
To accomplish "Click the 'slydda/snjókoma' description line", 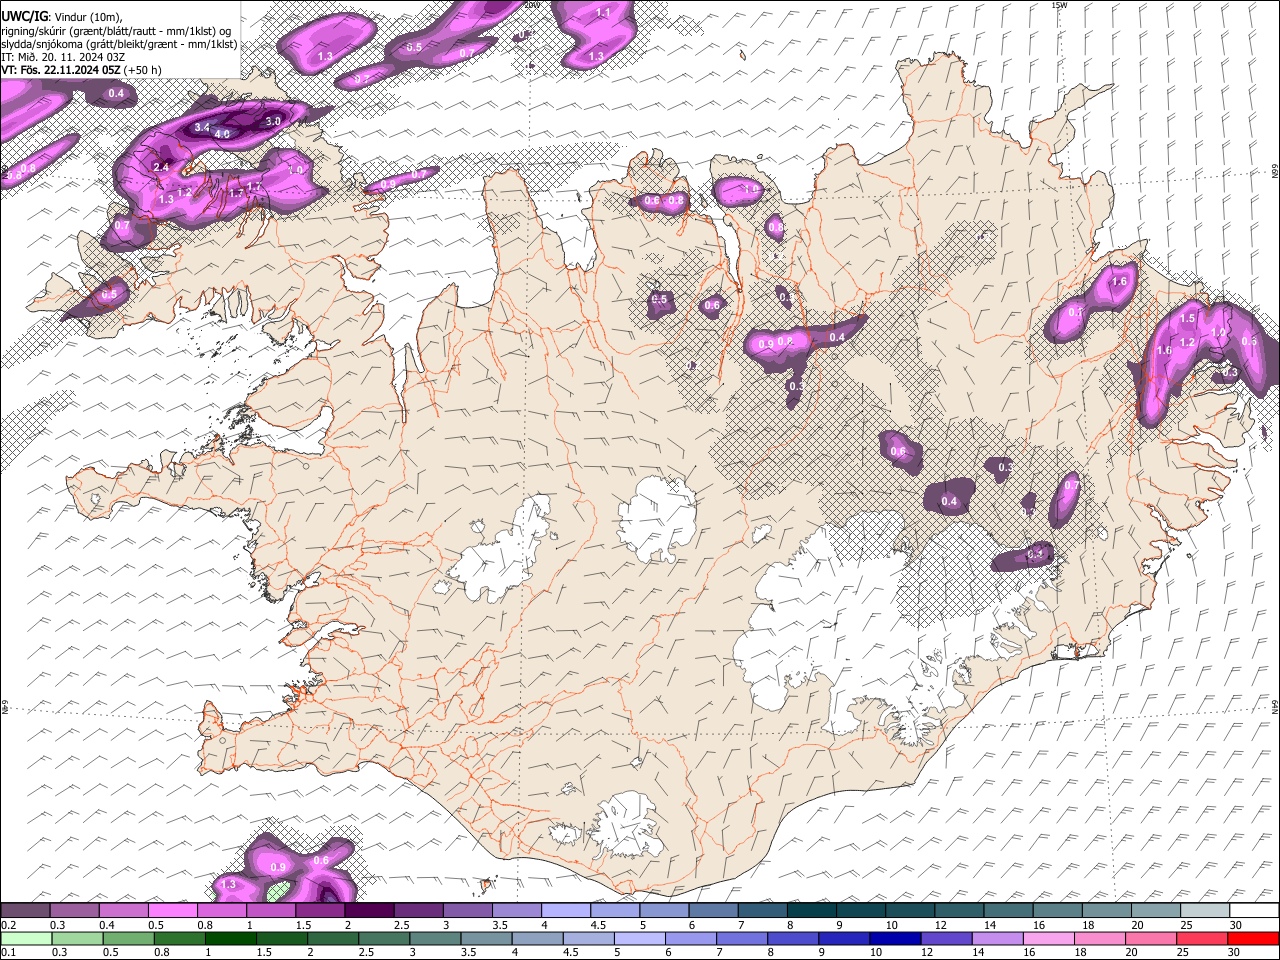I will pos(119,44).
